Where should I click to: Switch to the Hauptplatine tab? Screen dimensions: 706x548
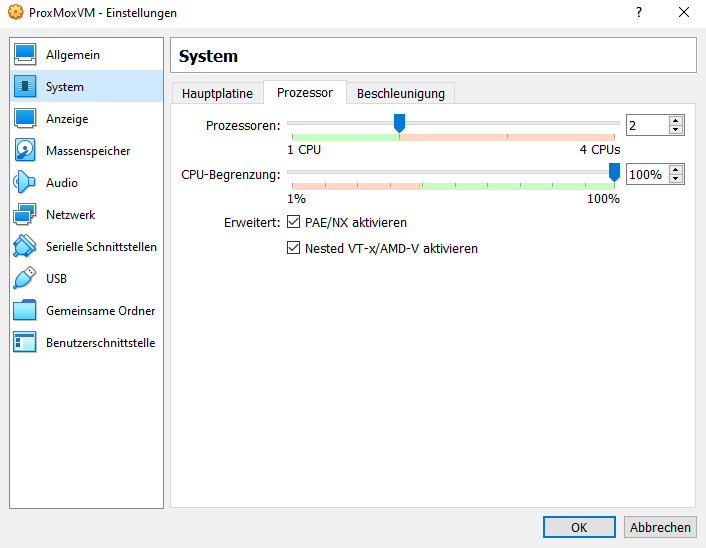coord(217,93)
